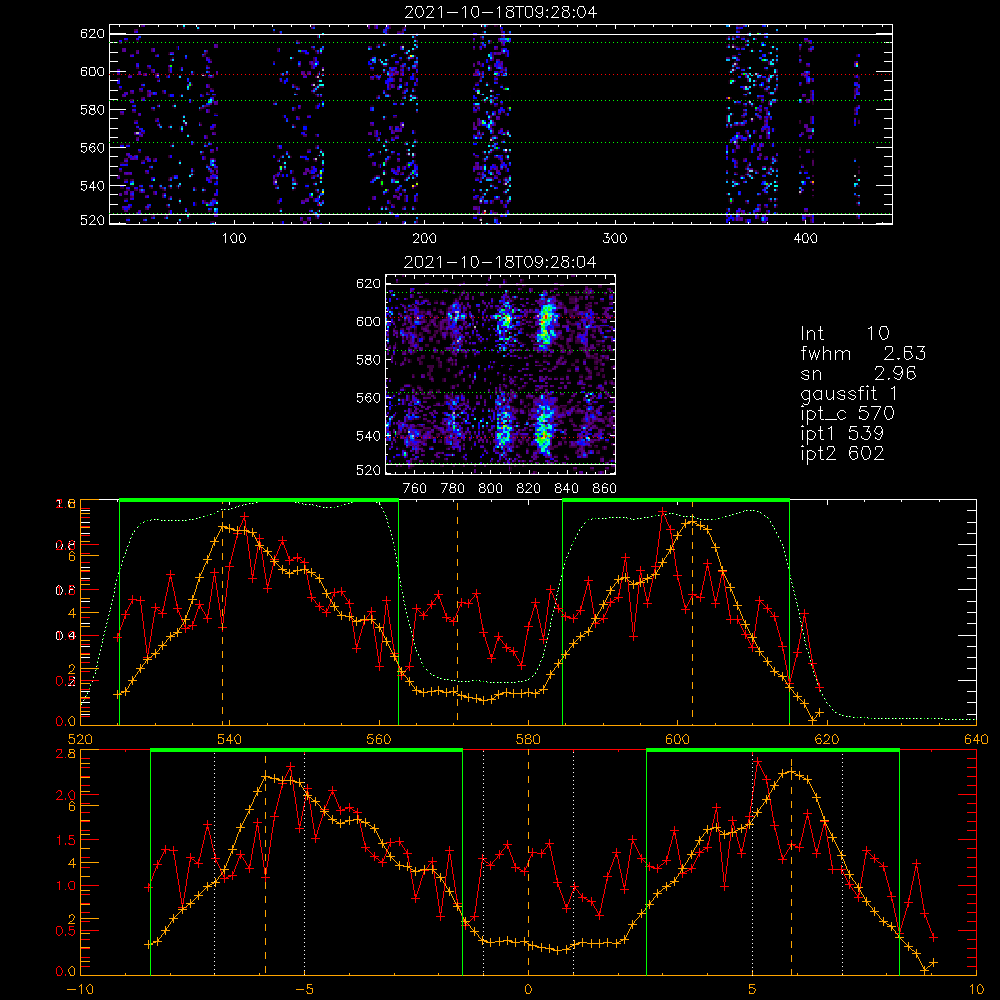Viewport: 1000px width, 1000px height.
Task: Click the '860' x-axis label under the middle image
Action: [605, 489]
